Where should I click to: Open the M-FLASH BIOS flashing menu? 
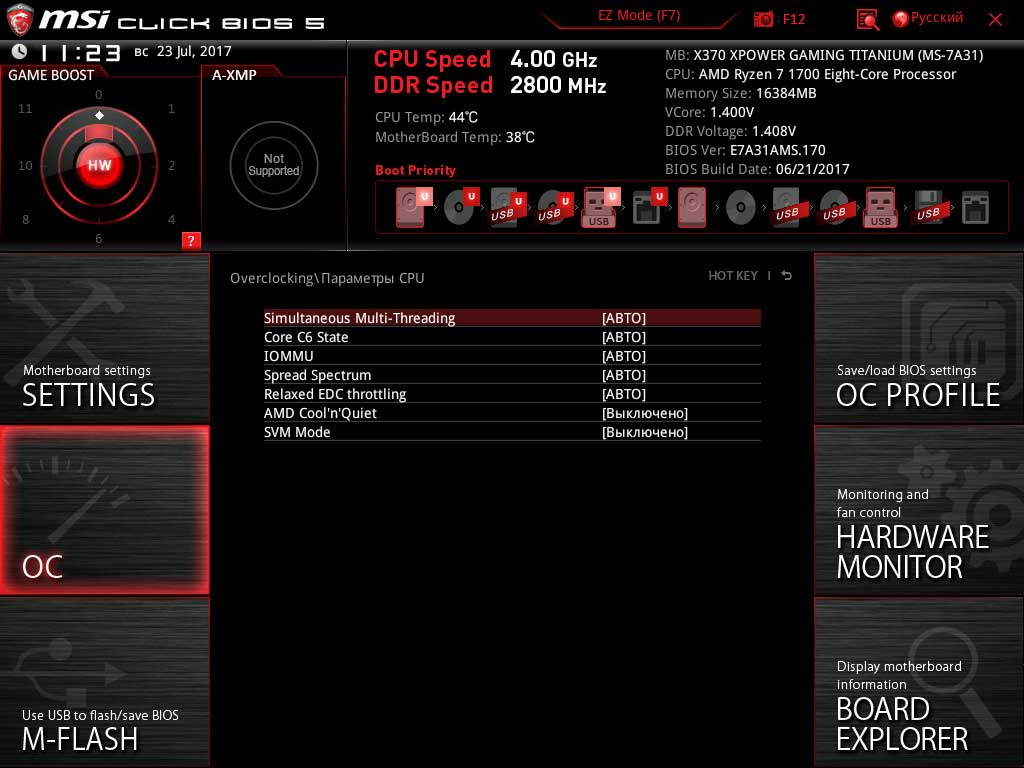[x=104, y=682]
